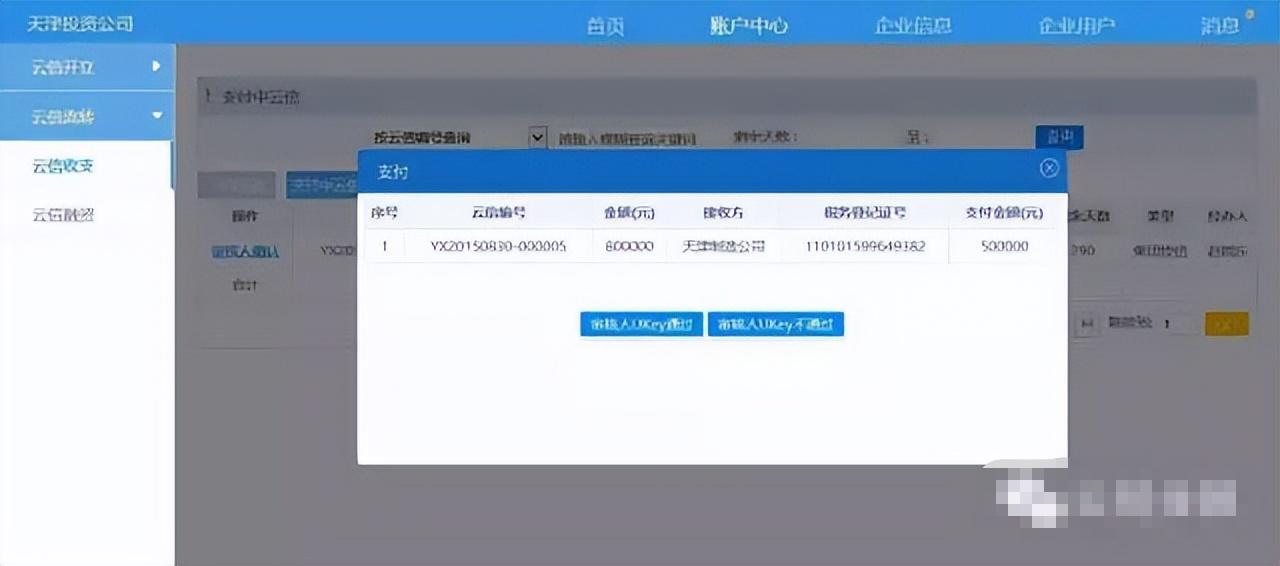Click the keyword search input field
Screen dimensions: 1280x566
pyautogui.click(x=627, y=138)
